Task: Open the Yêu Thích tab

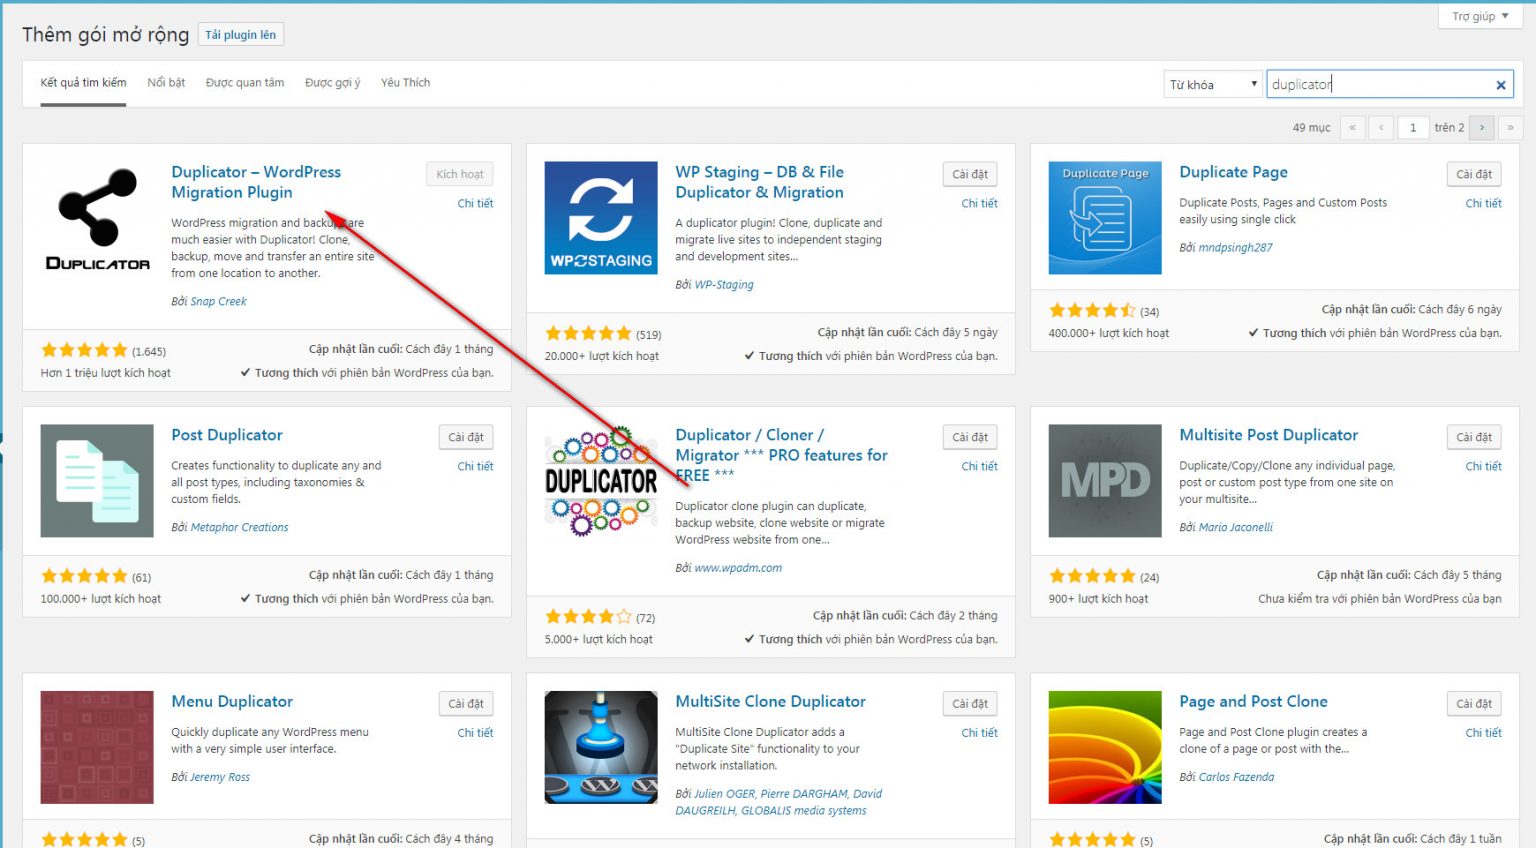Action: [x=405, y=83]
